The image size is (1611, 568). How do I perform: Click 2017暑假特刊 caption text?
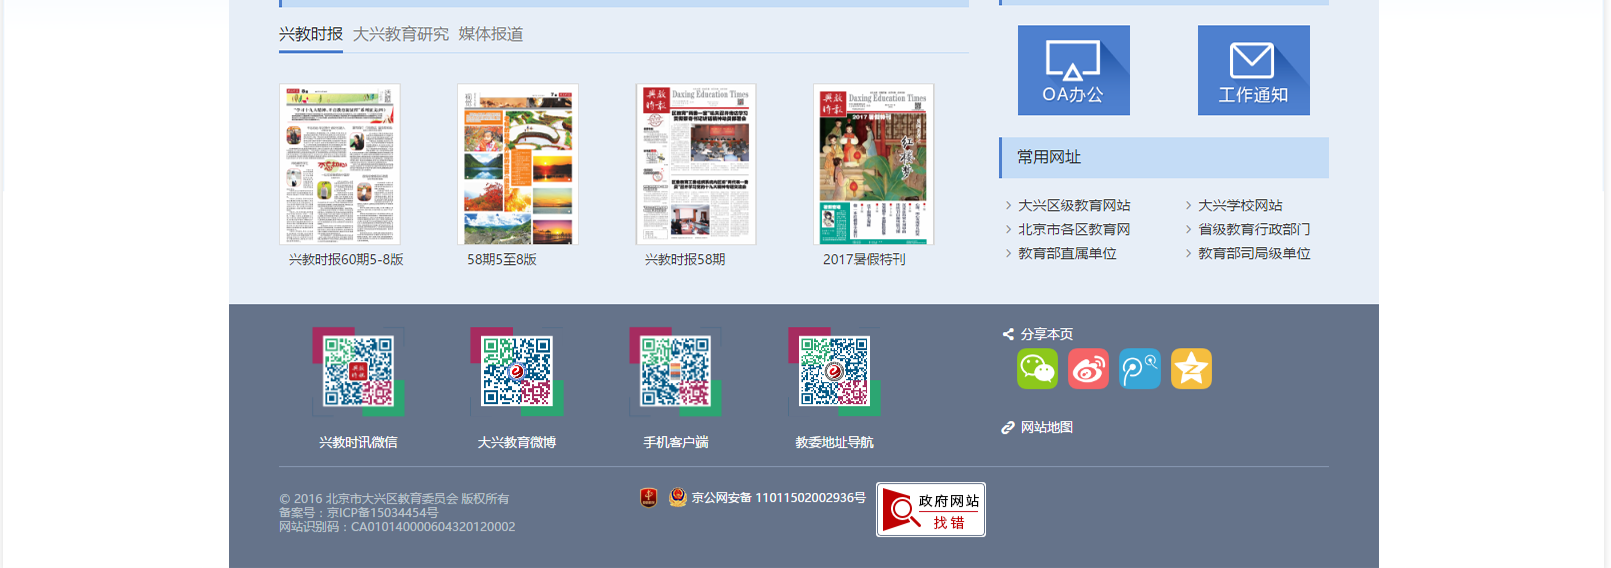point(864,259)
